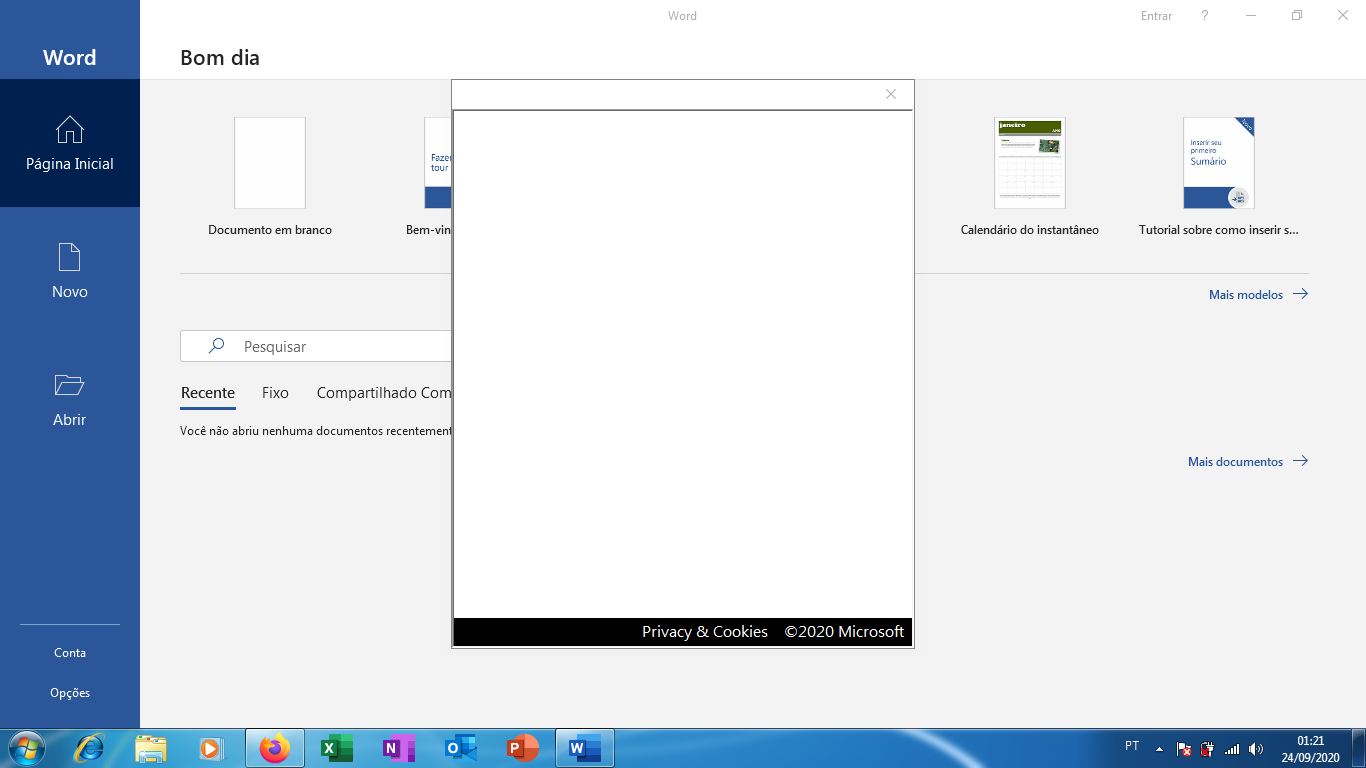1366x768 pixels.
Task: Launch PowerPoint from the taskbar
Action: [x=523, y=748]
